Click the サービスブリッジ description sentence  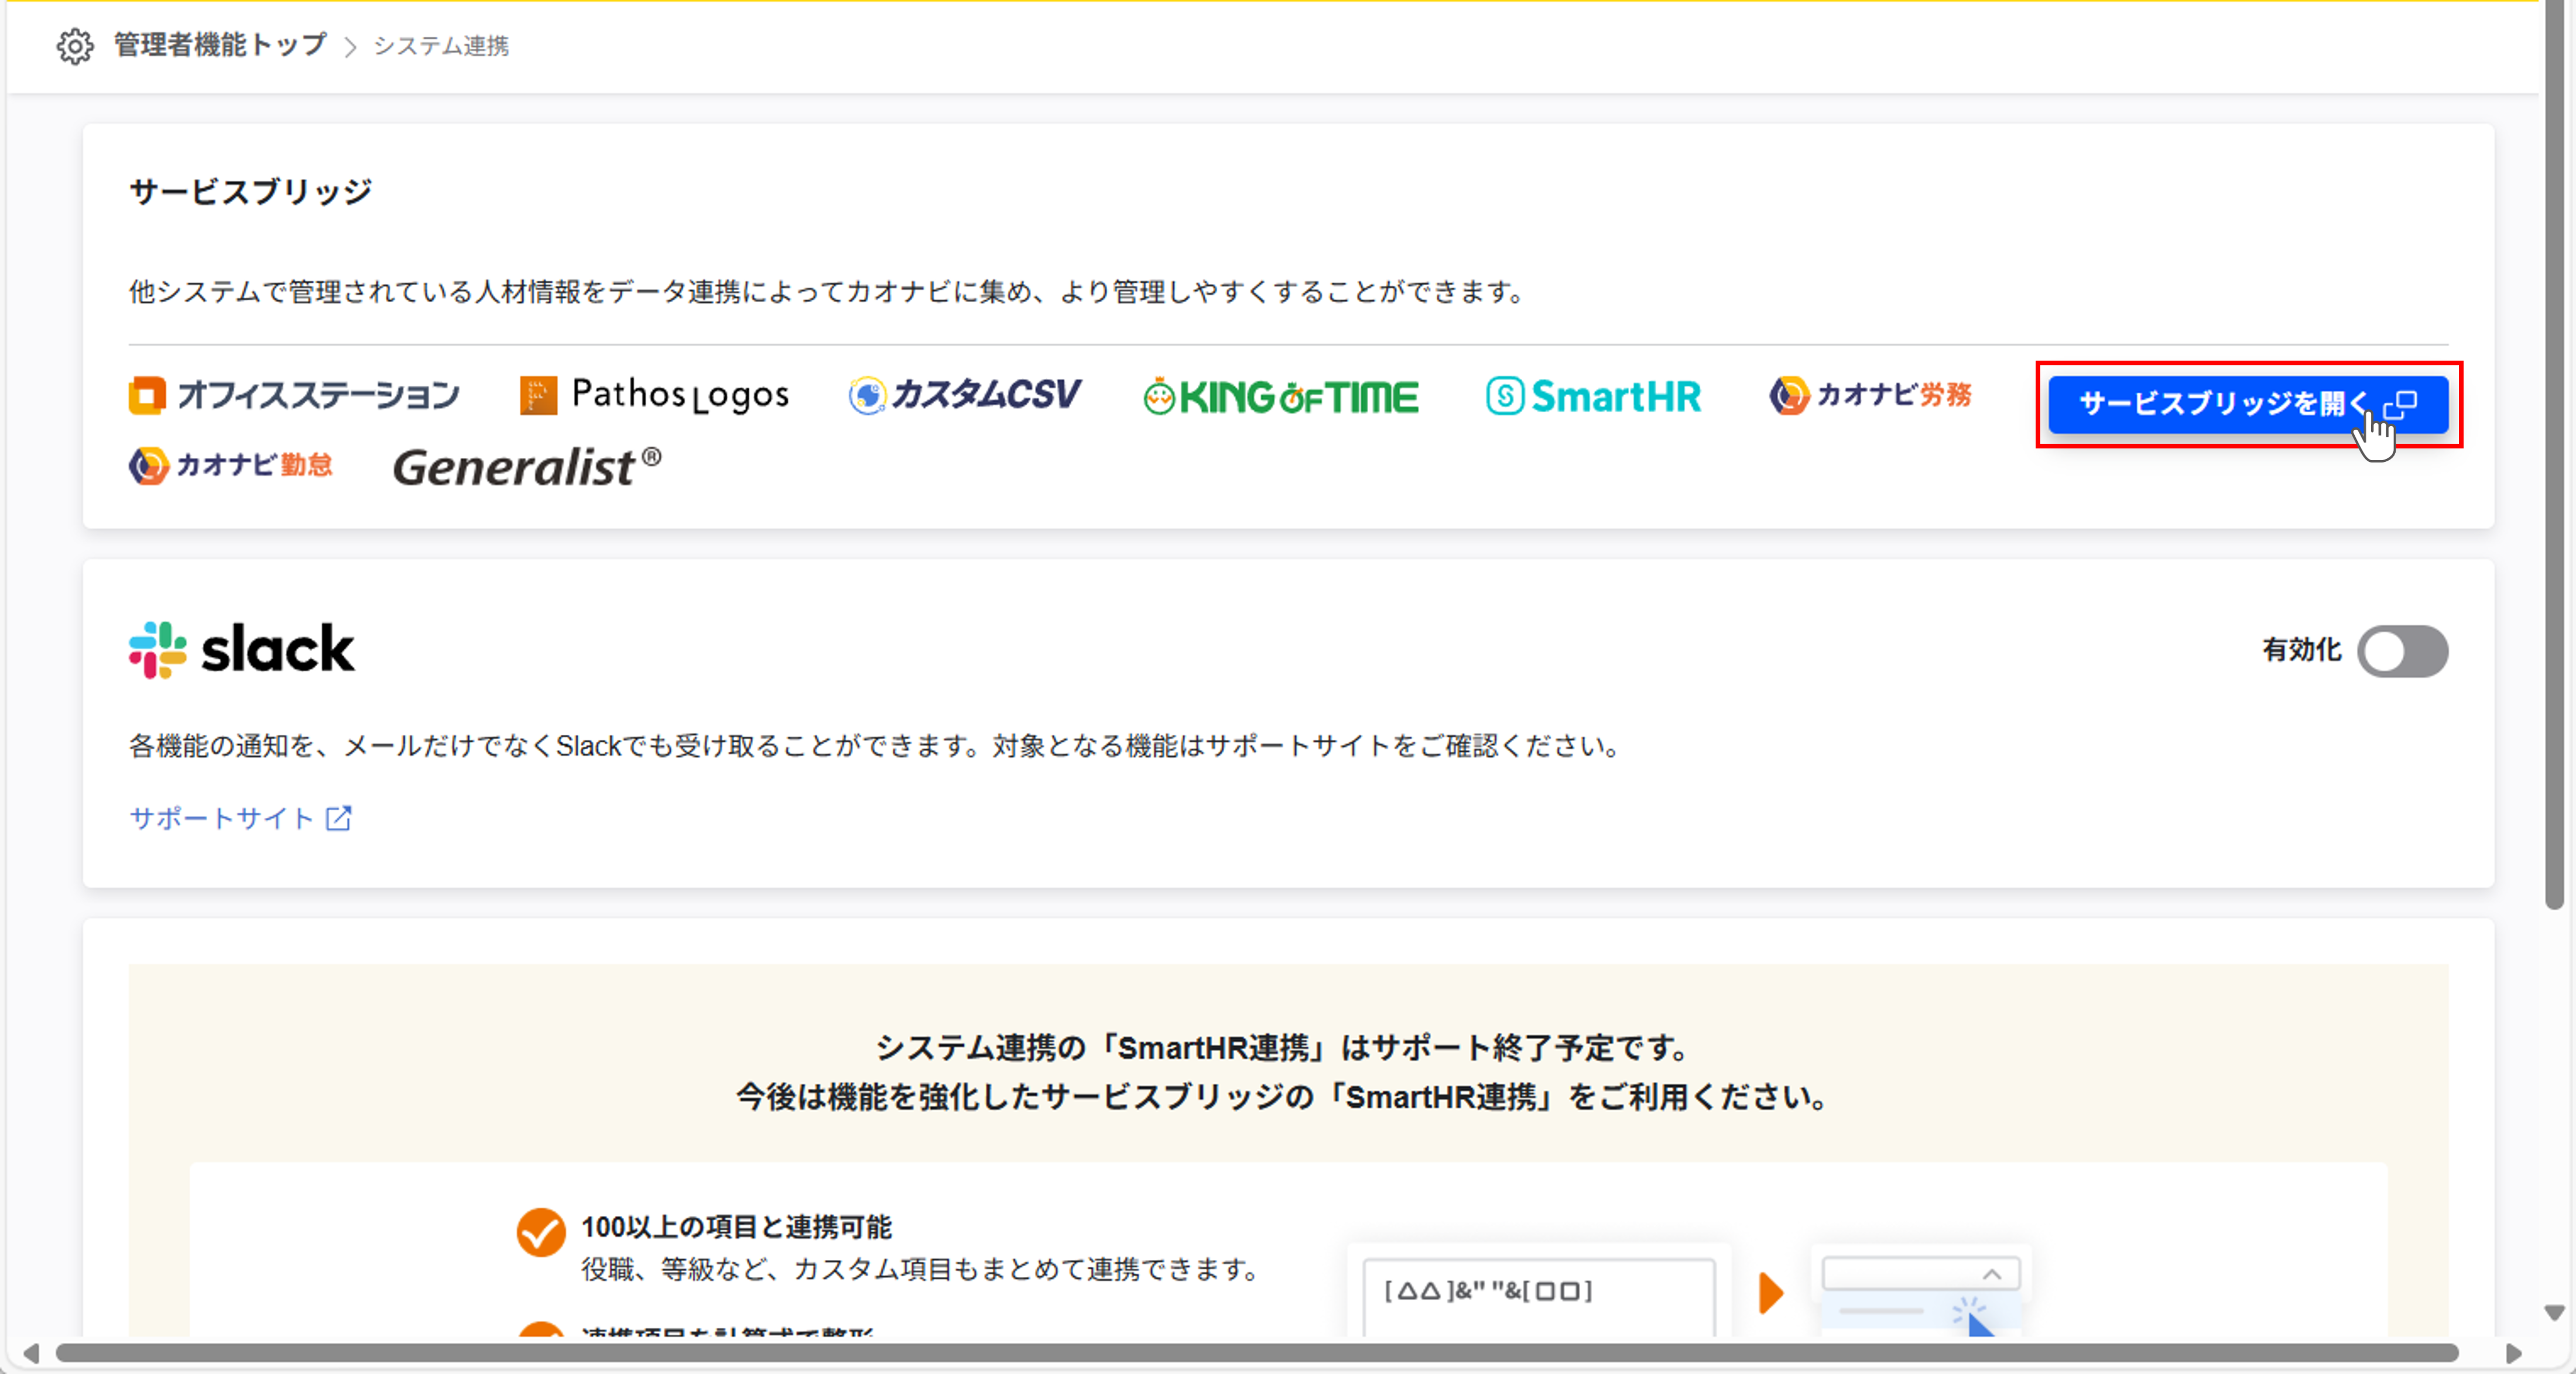coord(828,292)
